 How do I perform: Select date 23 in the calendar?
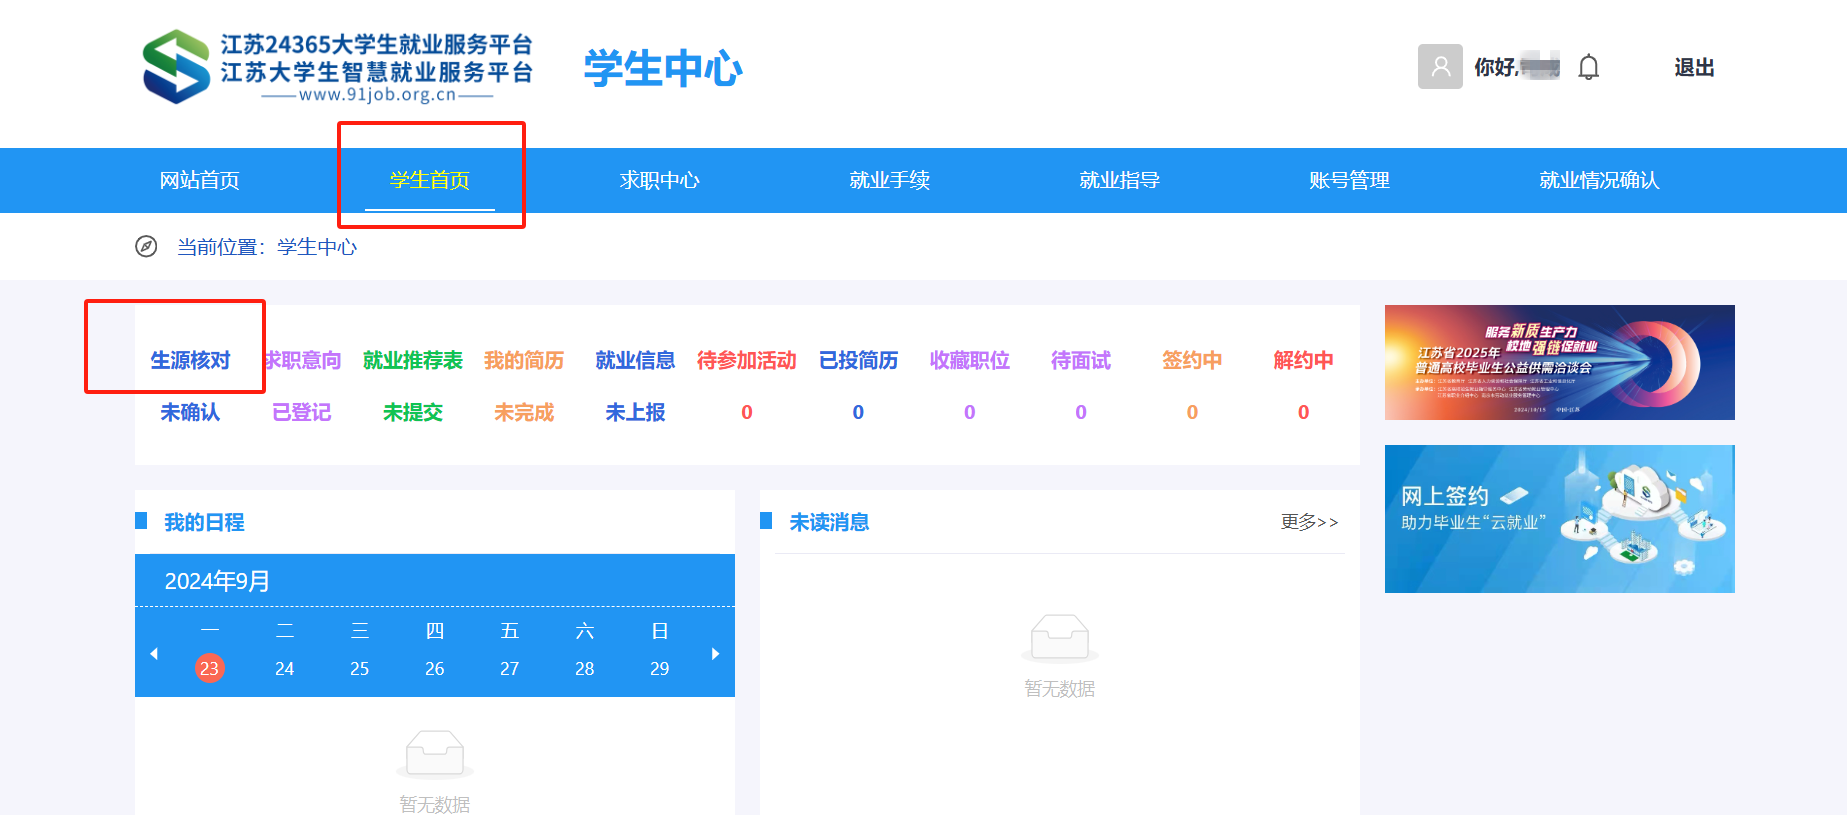click(209, 668)
